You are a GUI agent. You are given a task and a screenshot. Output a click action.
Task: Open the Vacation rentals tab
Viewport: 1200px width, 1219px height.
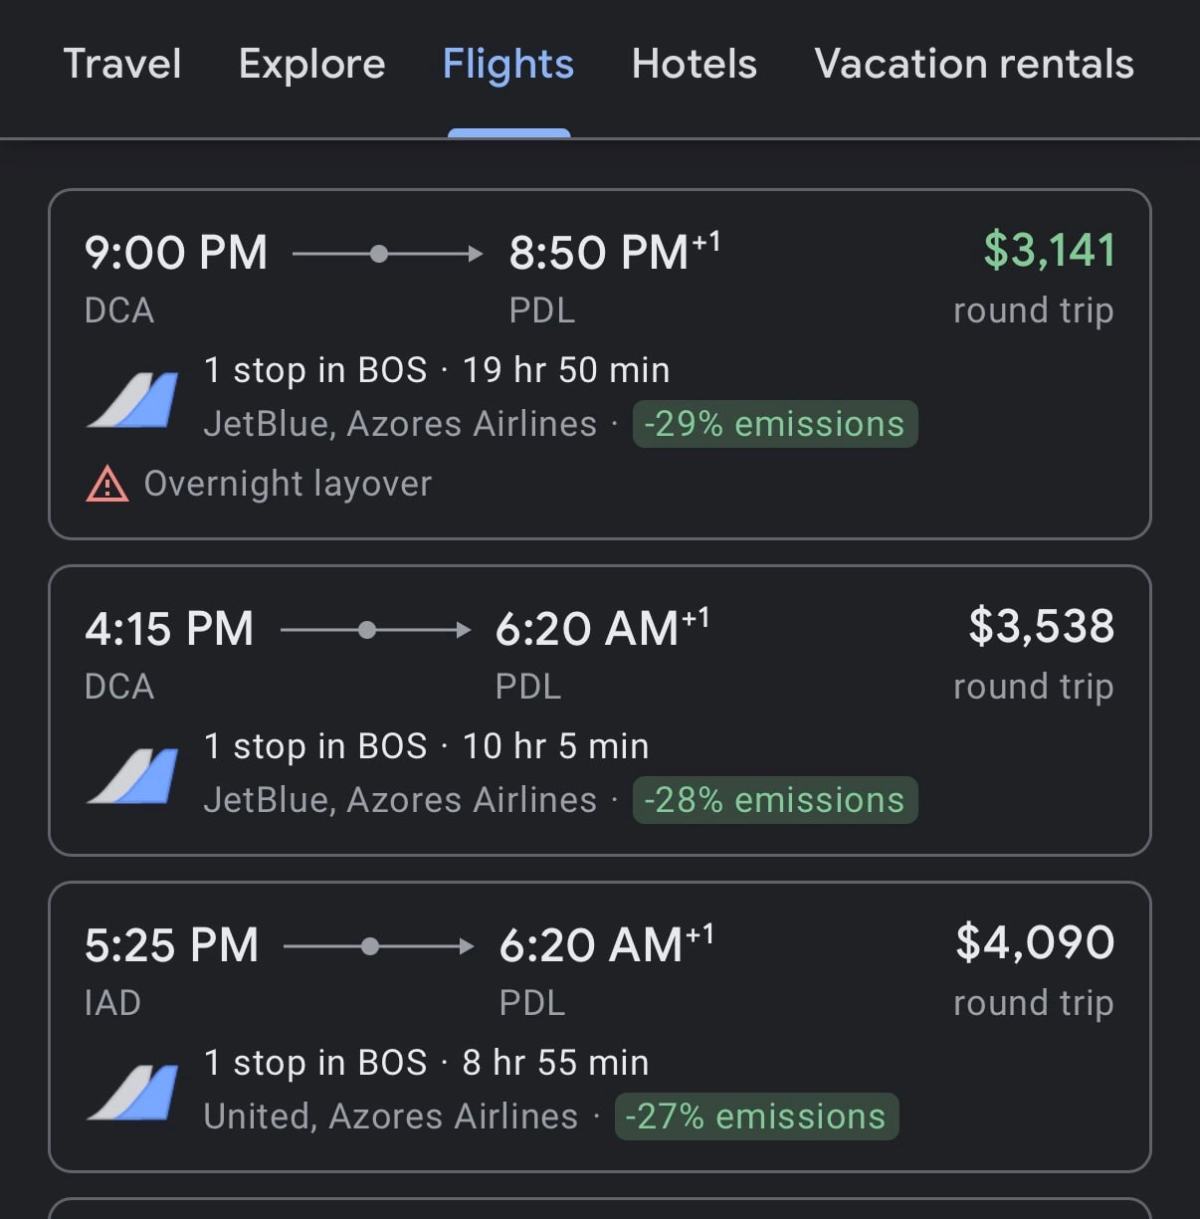pyautogui.click(x=974, y=64)
